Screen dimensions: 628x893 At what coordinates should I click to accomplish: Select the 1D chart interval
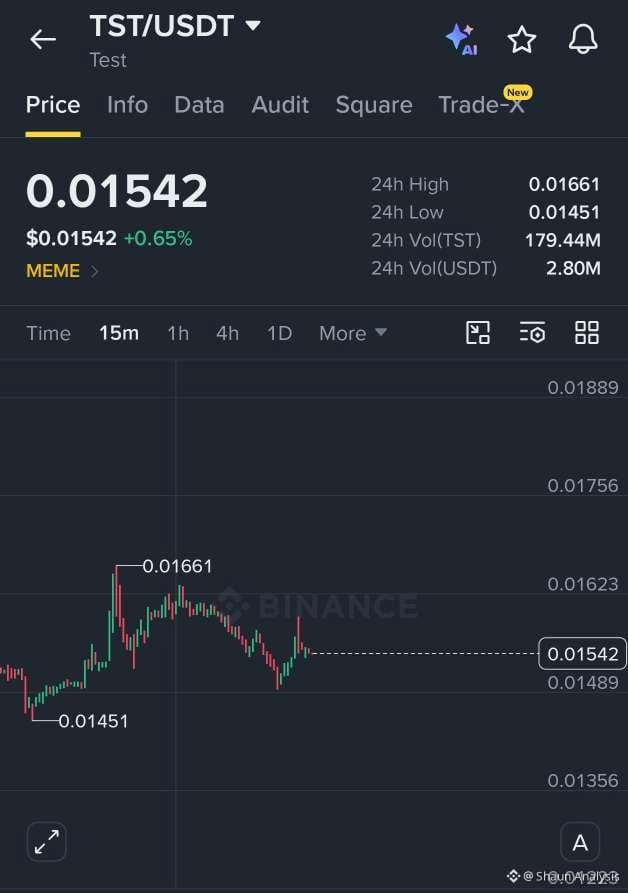coord(280,333)
